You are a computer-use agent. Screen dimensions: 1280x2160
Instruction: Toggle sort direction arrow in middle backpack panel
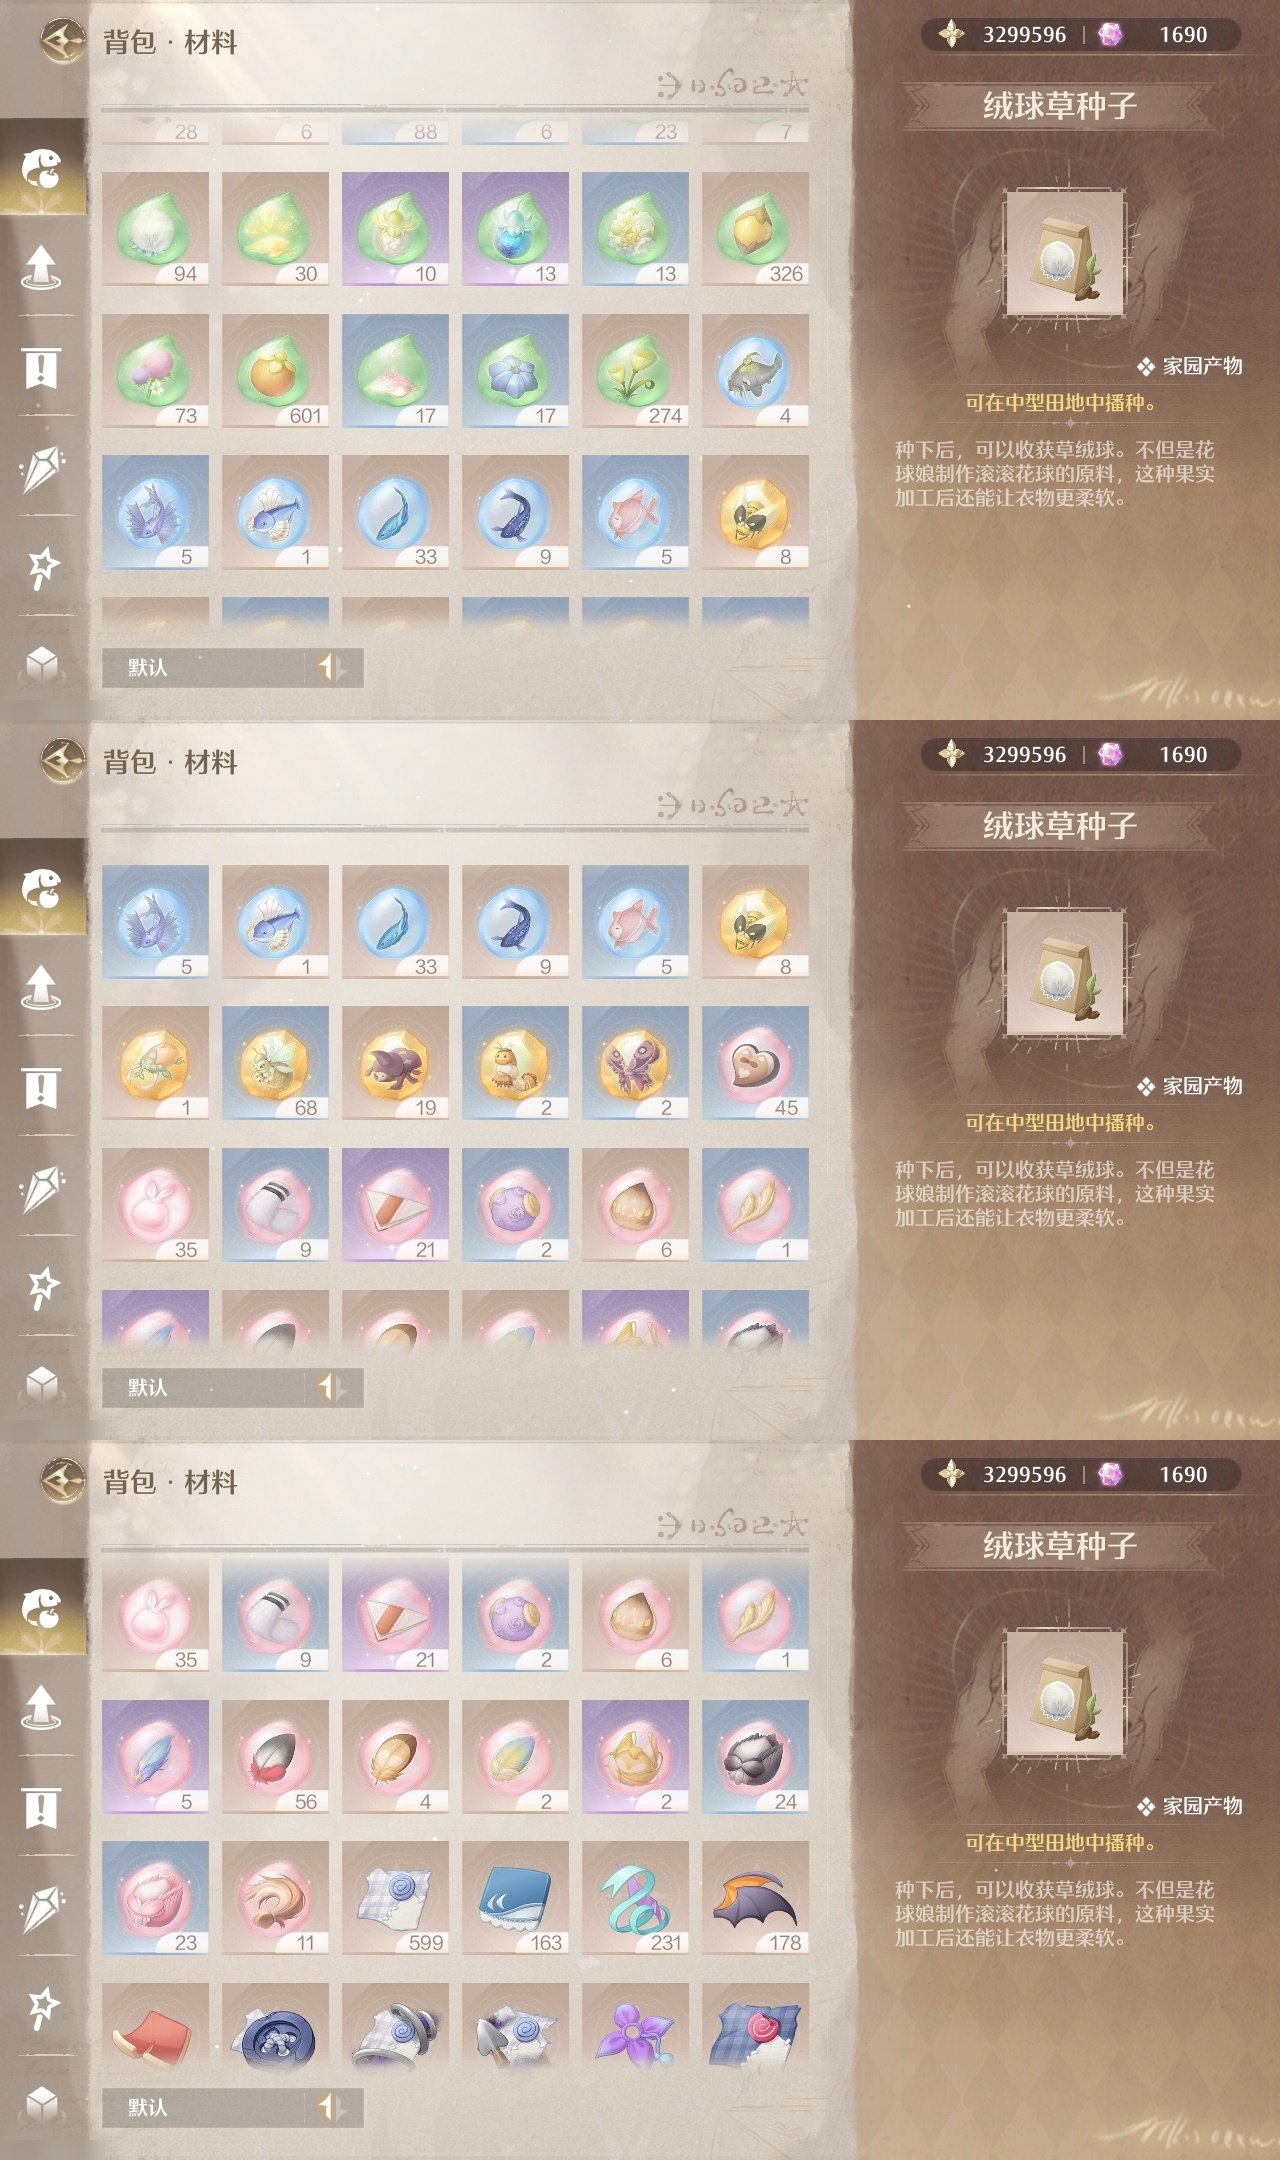click(332, 1387)
